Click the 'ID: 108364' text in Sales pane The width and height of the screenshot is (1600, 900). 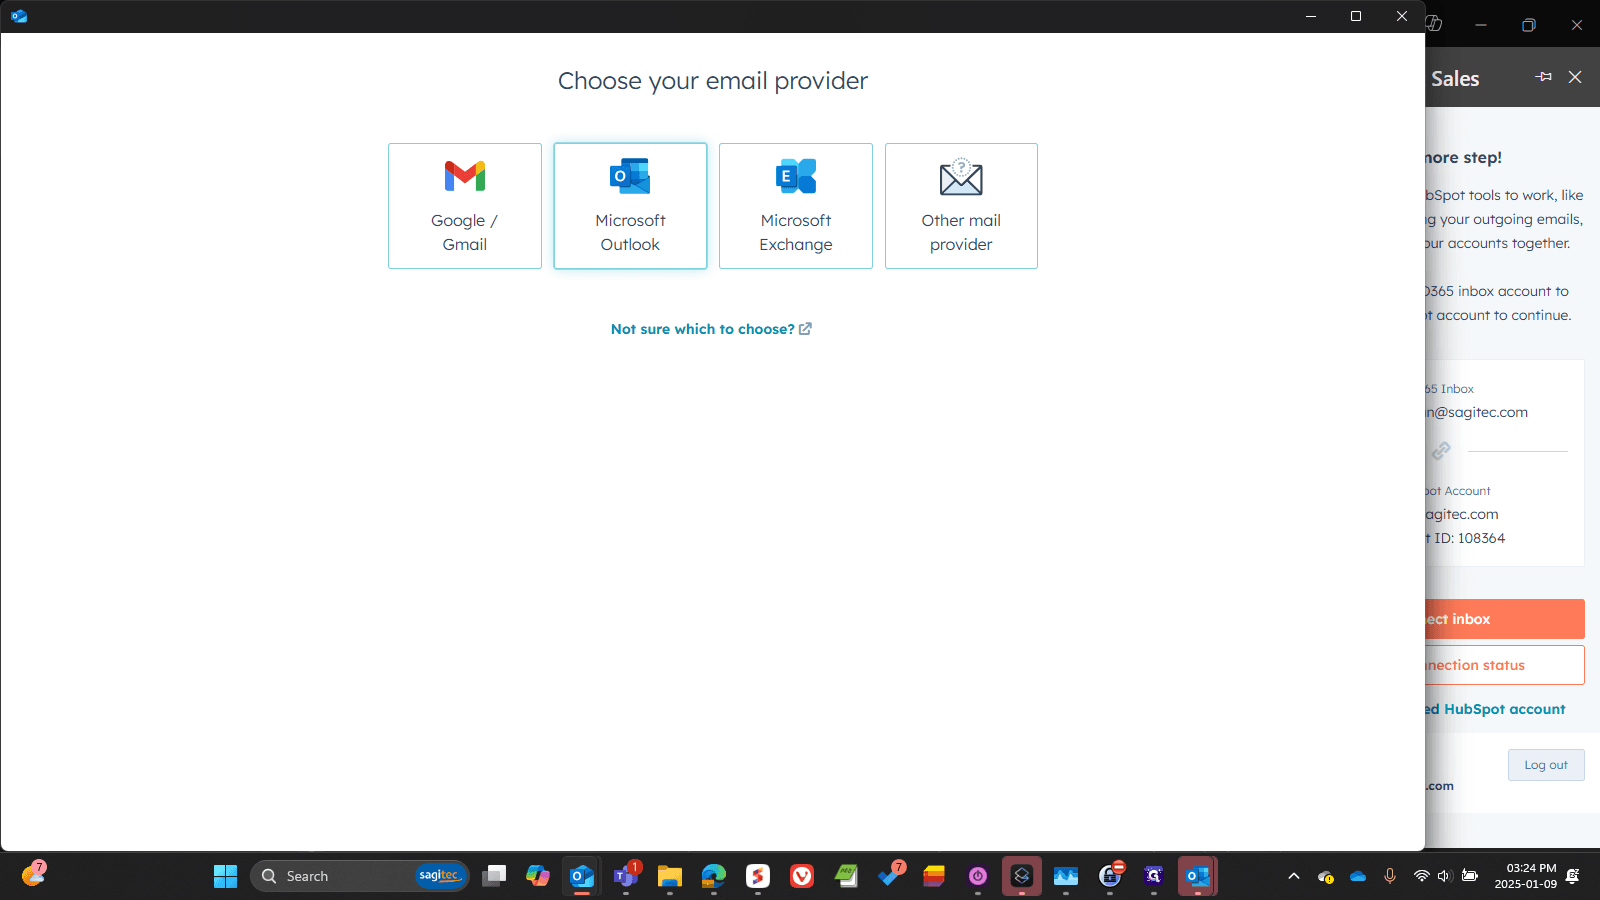[1469, 538]
